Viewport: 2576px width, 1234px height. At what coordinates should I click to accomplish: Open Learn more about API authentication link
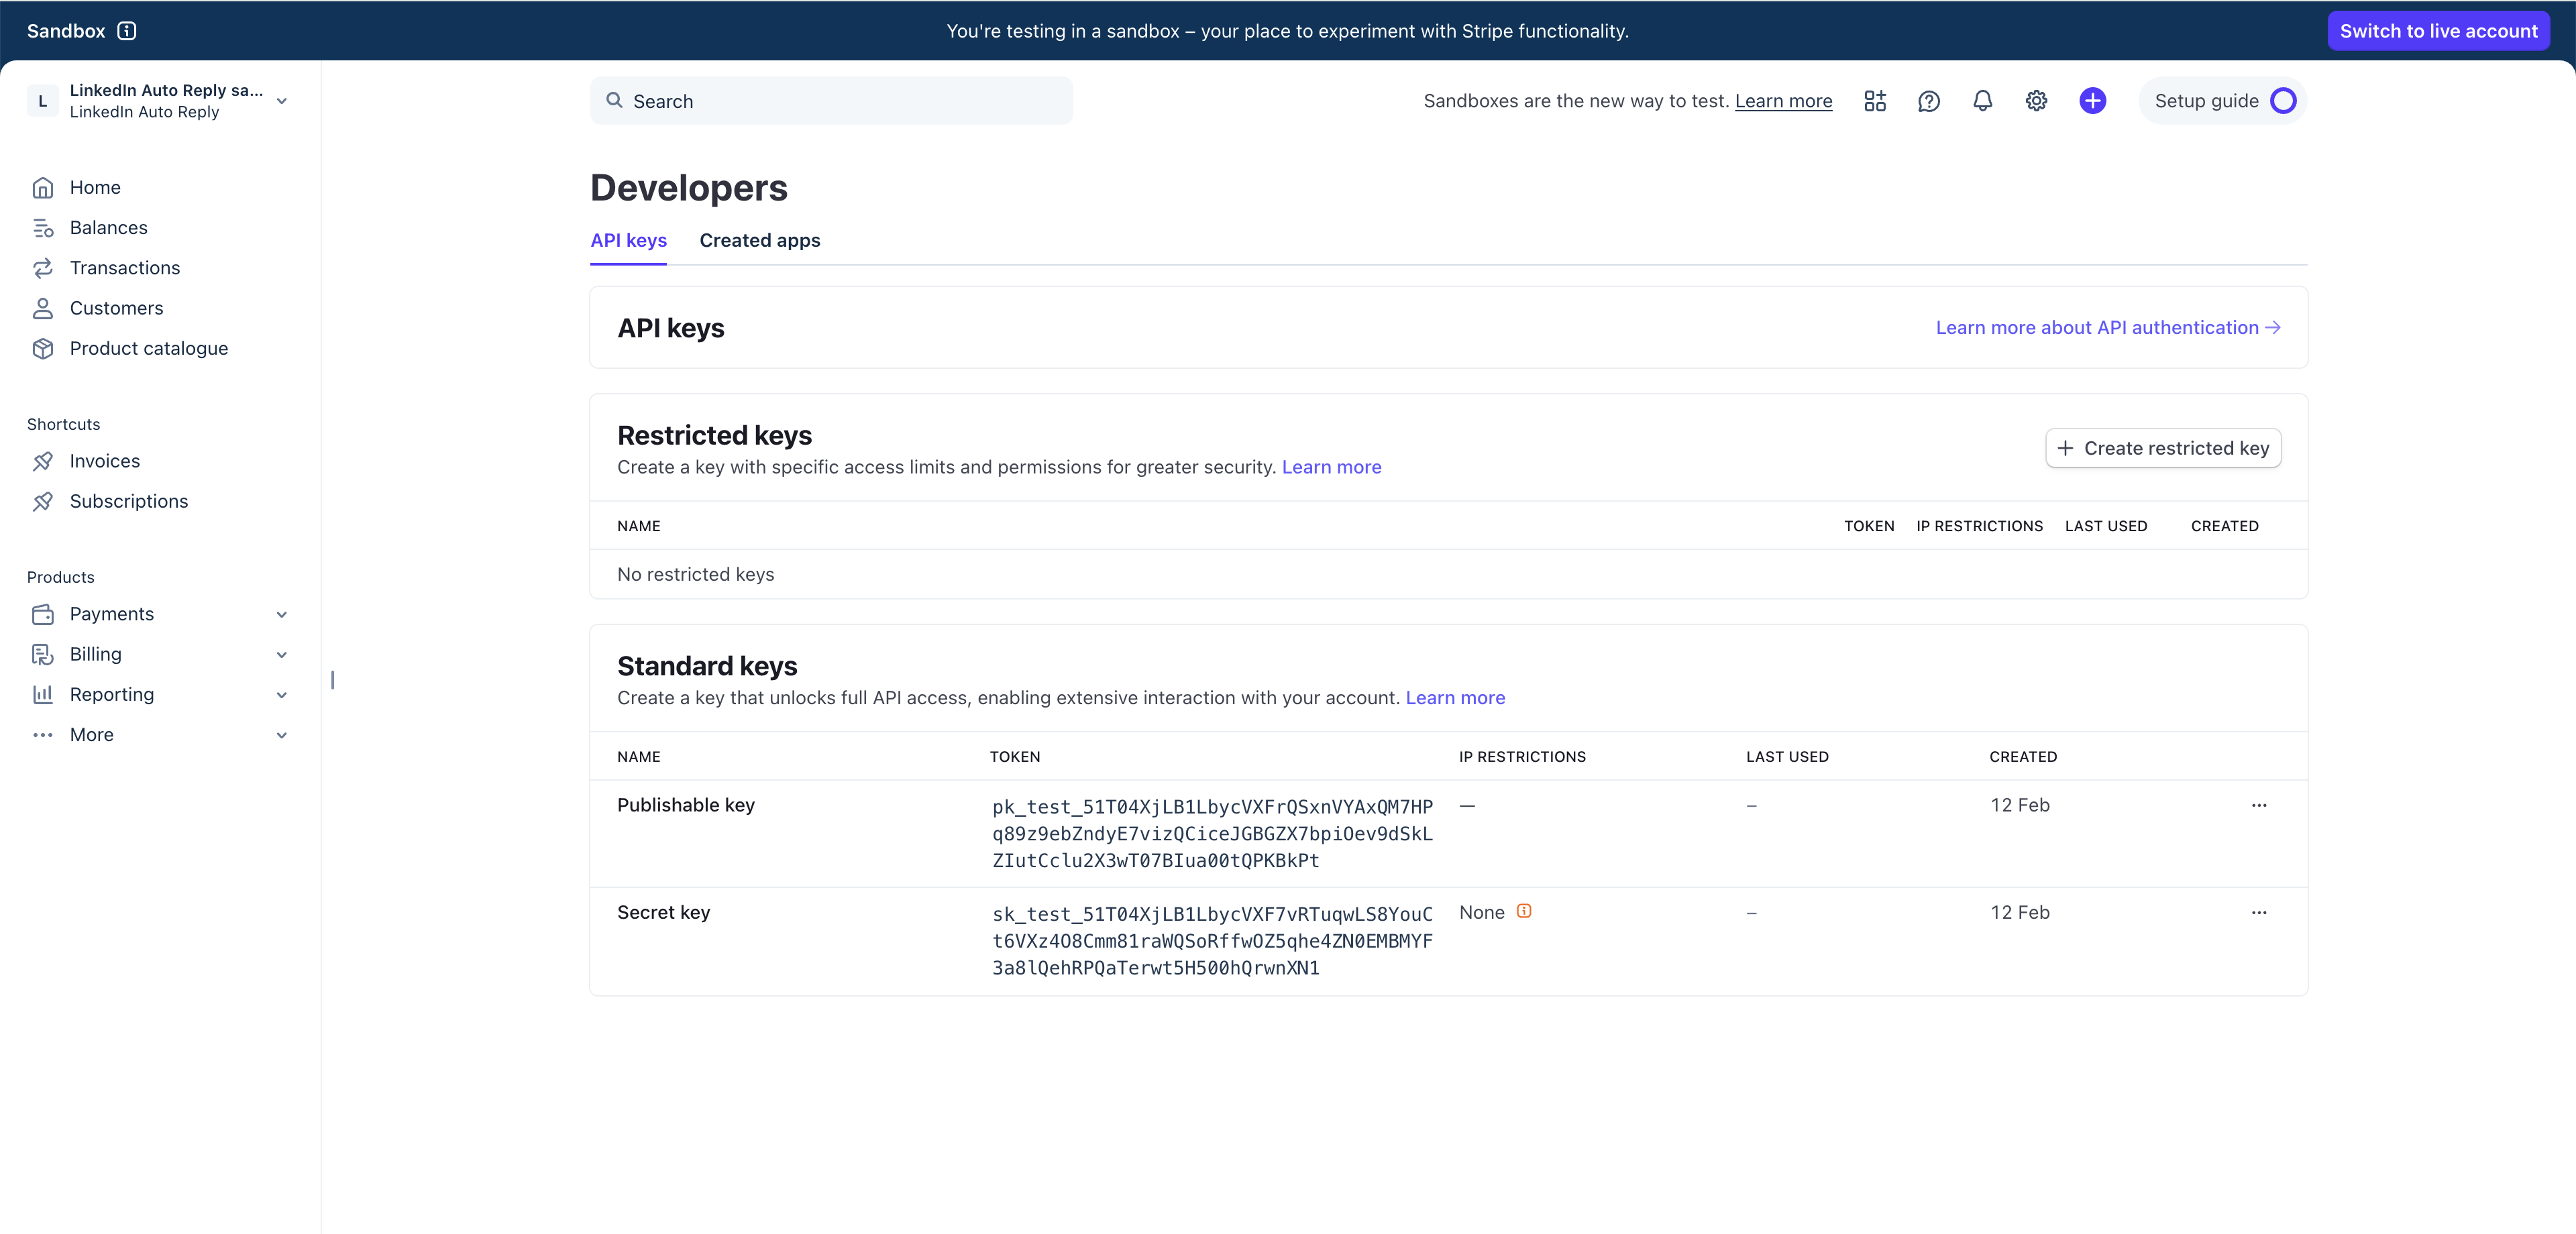tap(2107, 328)
